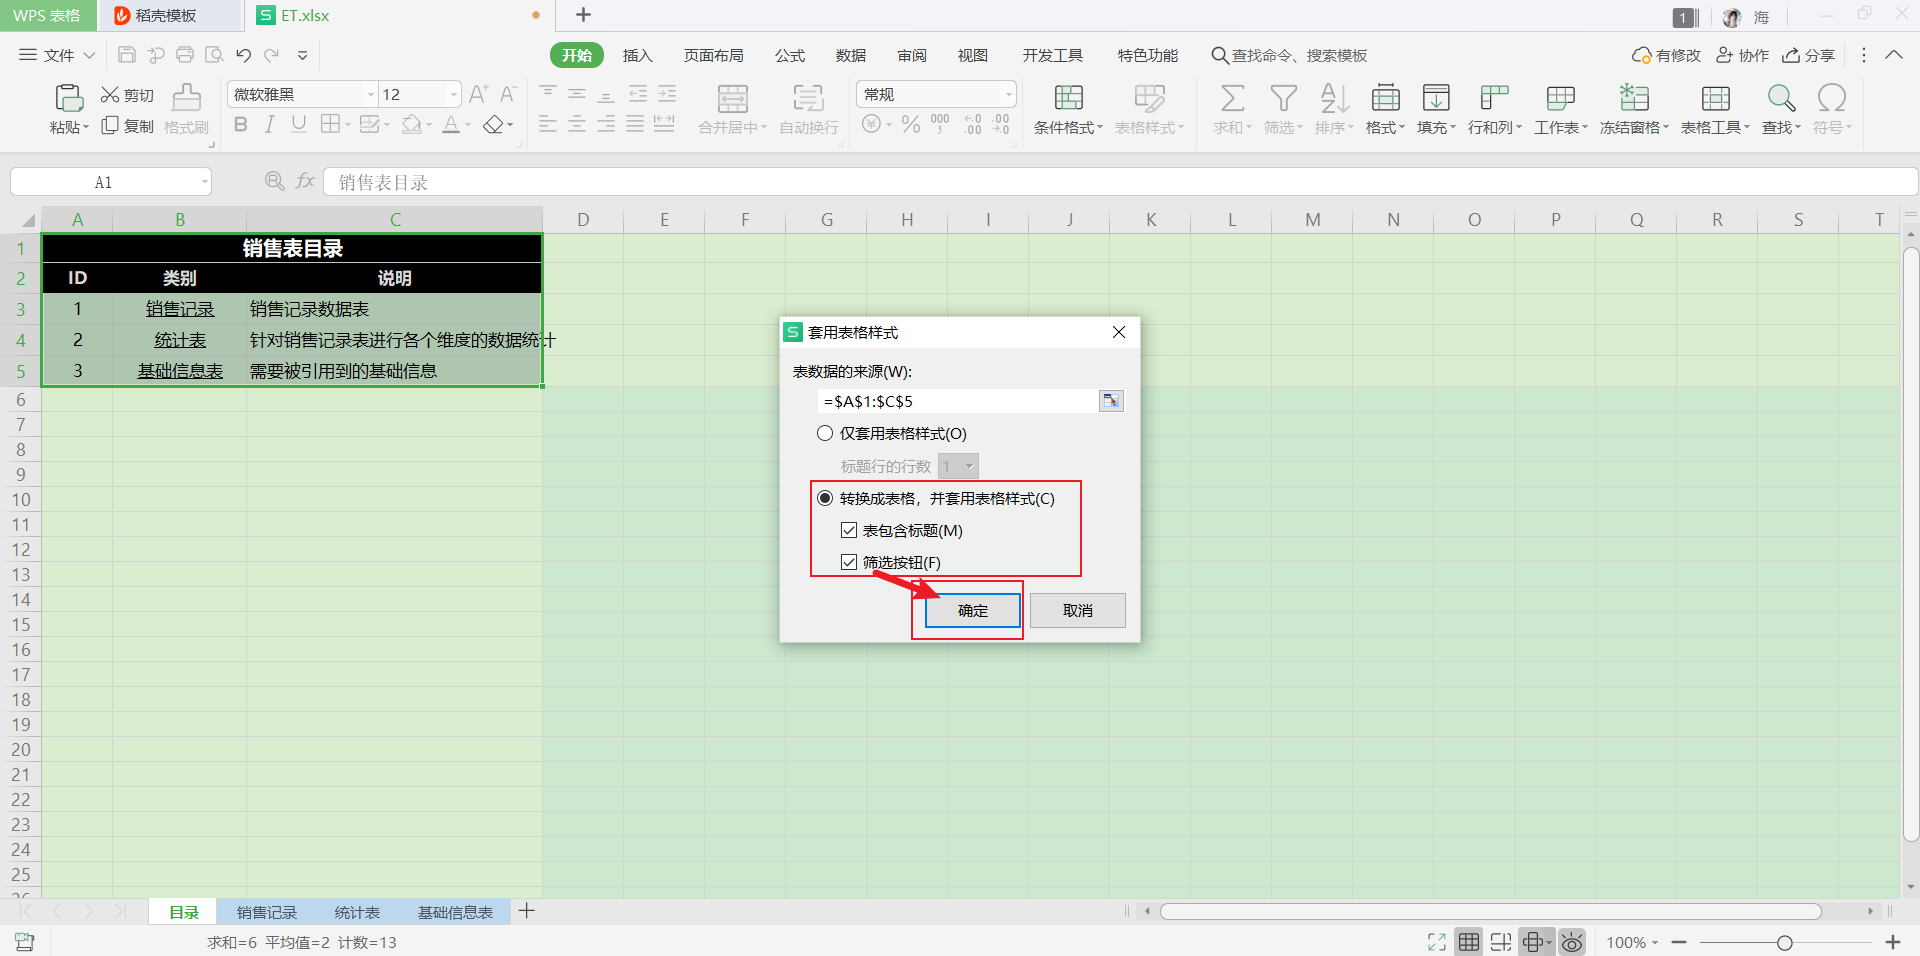Click the 取消 button in dialog
The image size is (1920, 956).
(1077, 610)
